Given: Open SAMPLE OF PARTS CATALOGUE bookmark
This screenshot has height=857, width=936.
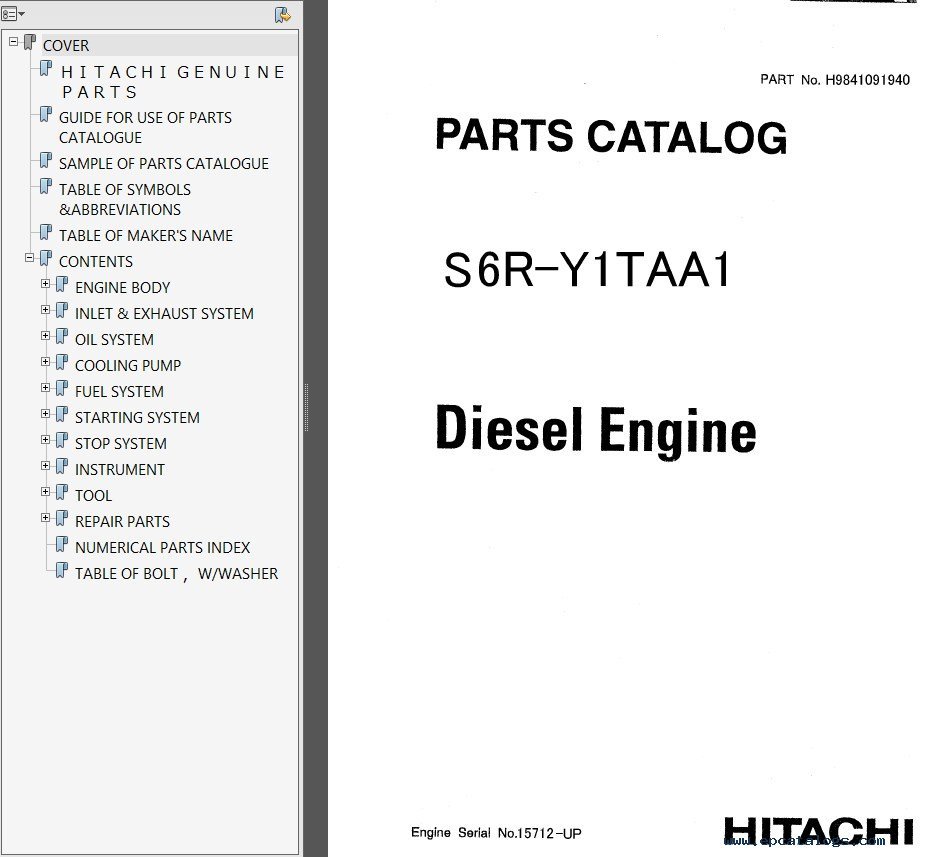Looking at the screenshot, I should coord(164,164).
